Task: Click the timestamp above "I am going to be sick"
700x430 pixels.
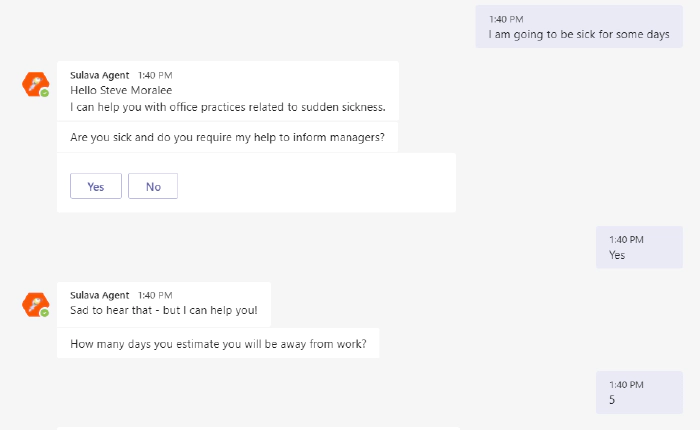Action: pyautogui.click(x=506, y=19)
